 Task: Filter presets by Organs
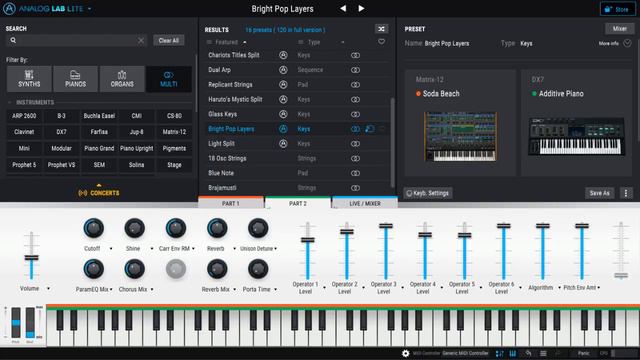(x=122, y=79)
